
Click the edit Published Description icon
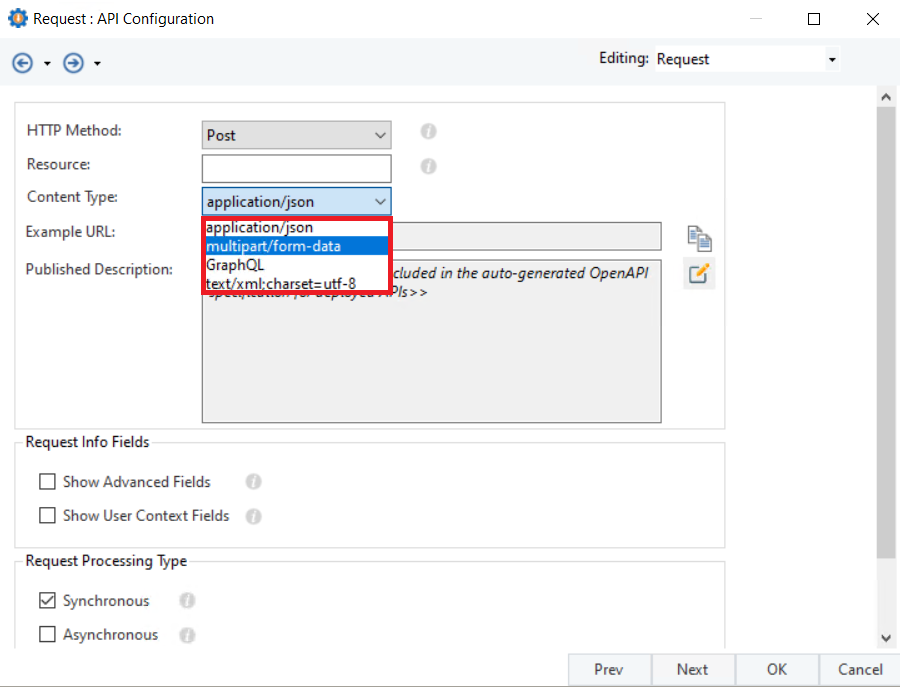tap(699, 273)
